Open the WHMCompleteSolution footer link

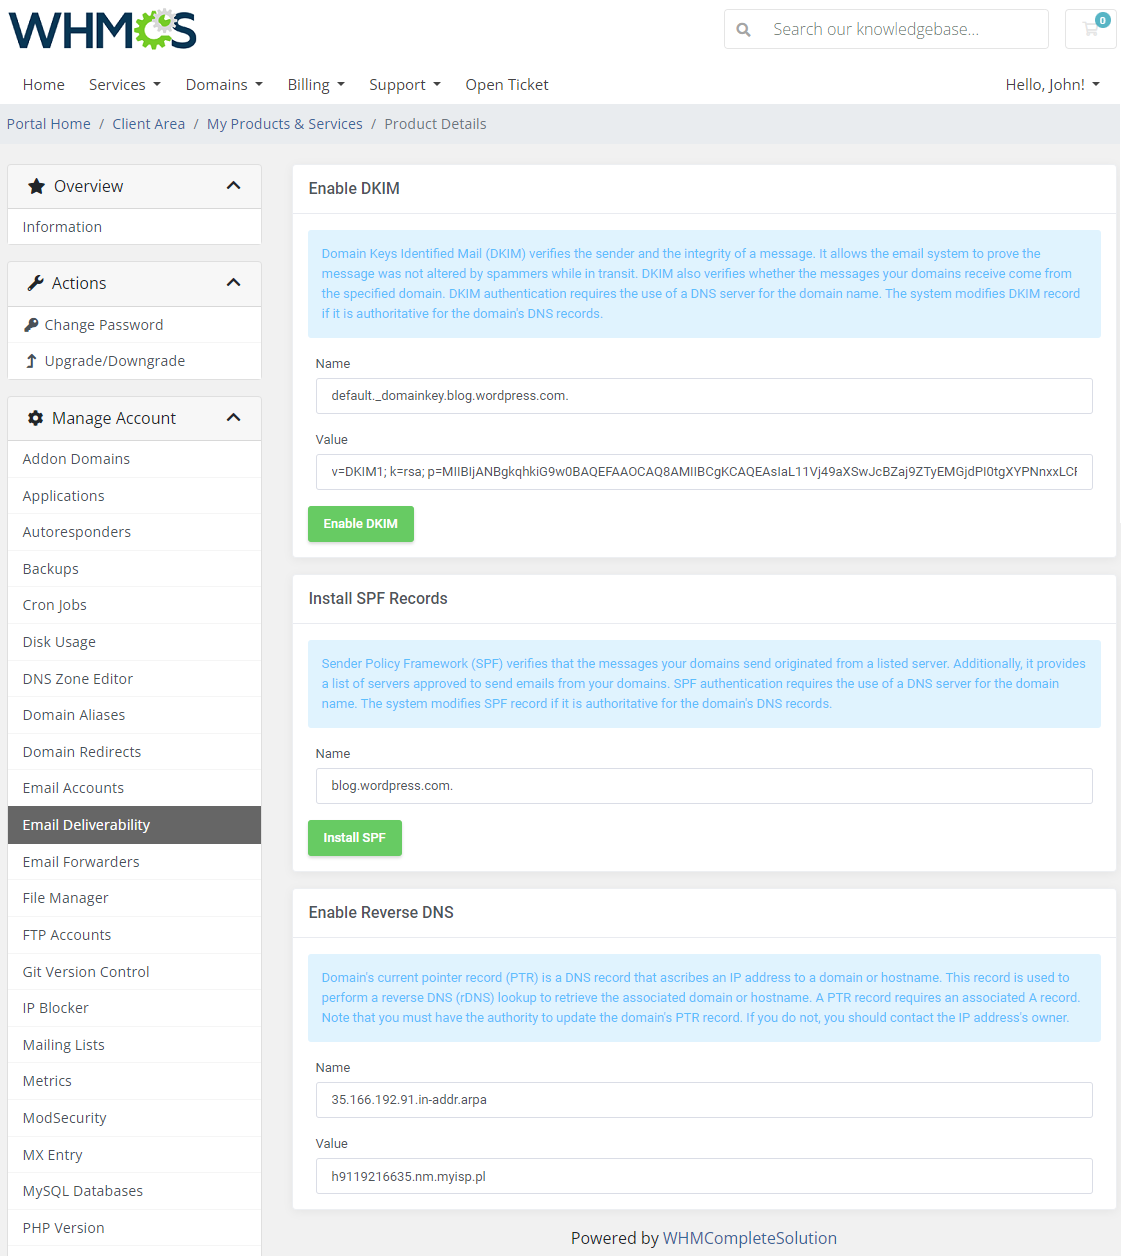(x=750, y=1238)
